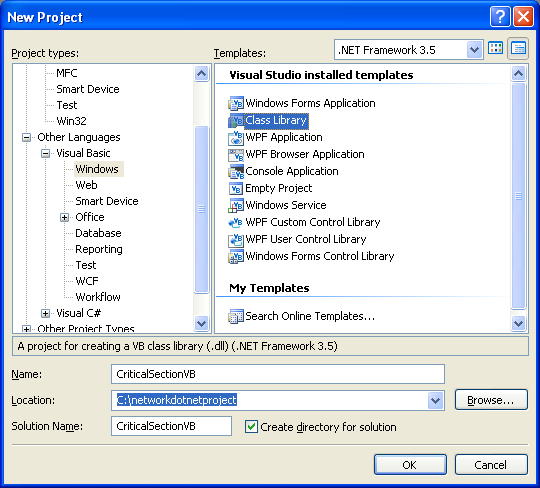Click the Solution Name input field

pyautogui.click(x=171, y=426)
